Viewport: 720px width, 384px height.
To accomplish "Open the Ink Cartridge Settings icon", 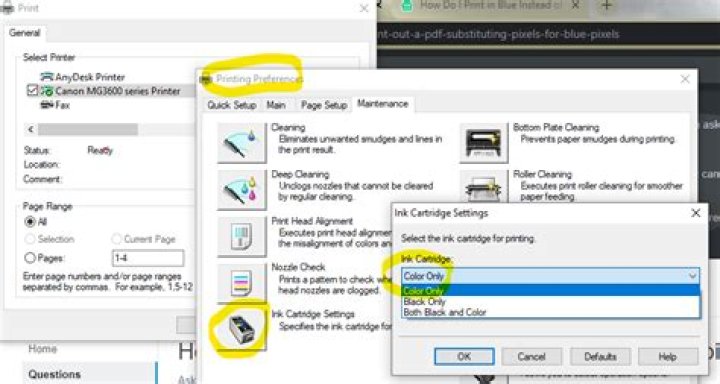I will click(242, 329).
